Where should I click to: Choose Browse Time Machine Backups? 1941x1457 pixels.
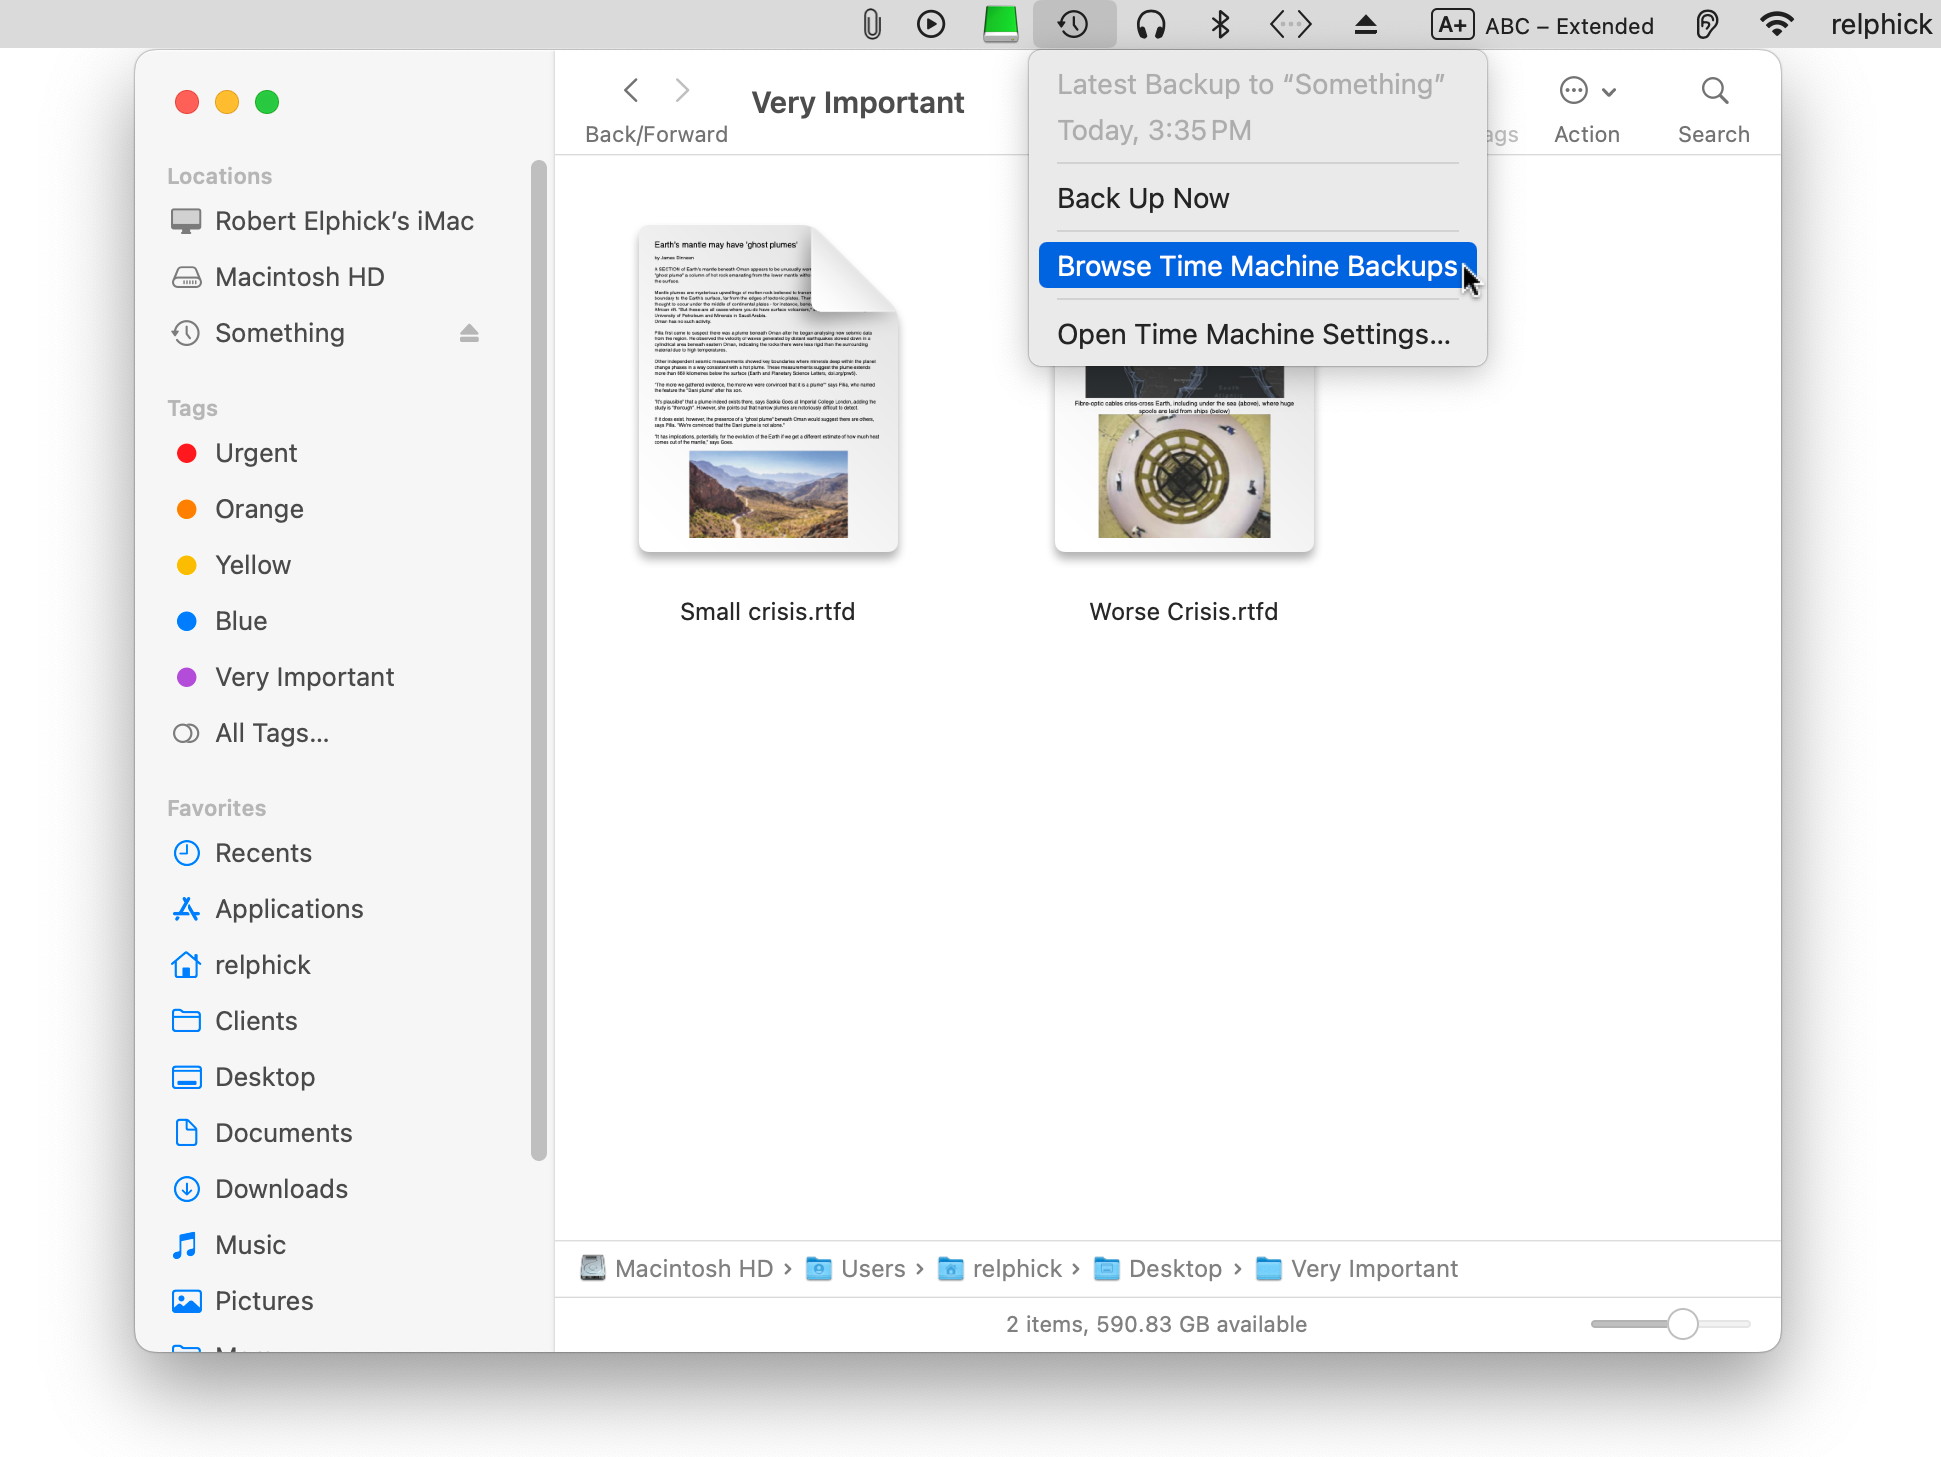coord(1256,266)
